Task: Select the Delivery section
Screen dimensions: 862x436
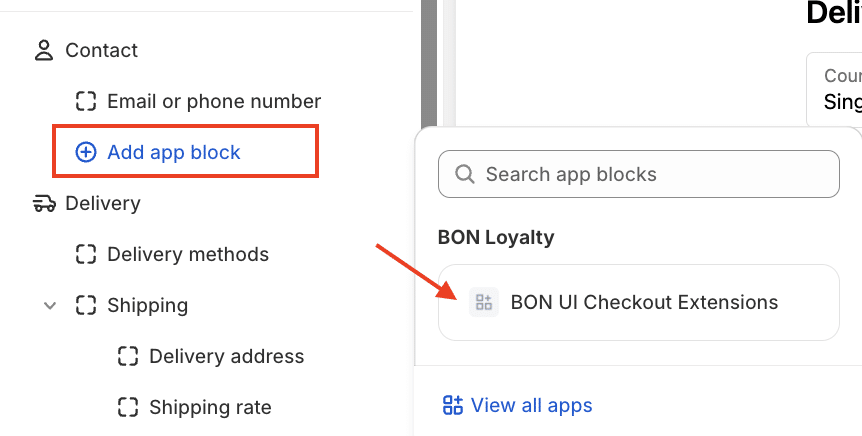Action: (102, 203)
